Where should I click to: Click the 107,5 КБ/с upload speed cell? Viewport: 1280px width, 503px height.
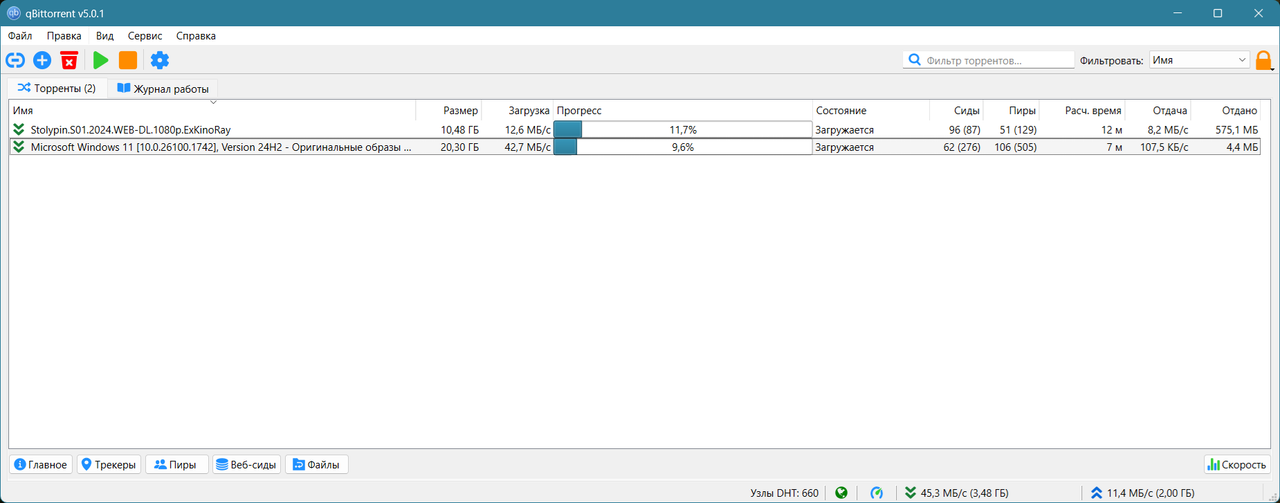(x=1163, y=147)
